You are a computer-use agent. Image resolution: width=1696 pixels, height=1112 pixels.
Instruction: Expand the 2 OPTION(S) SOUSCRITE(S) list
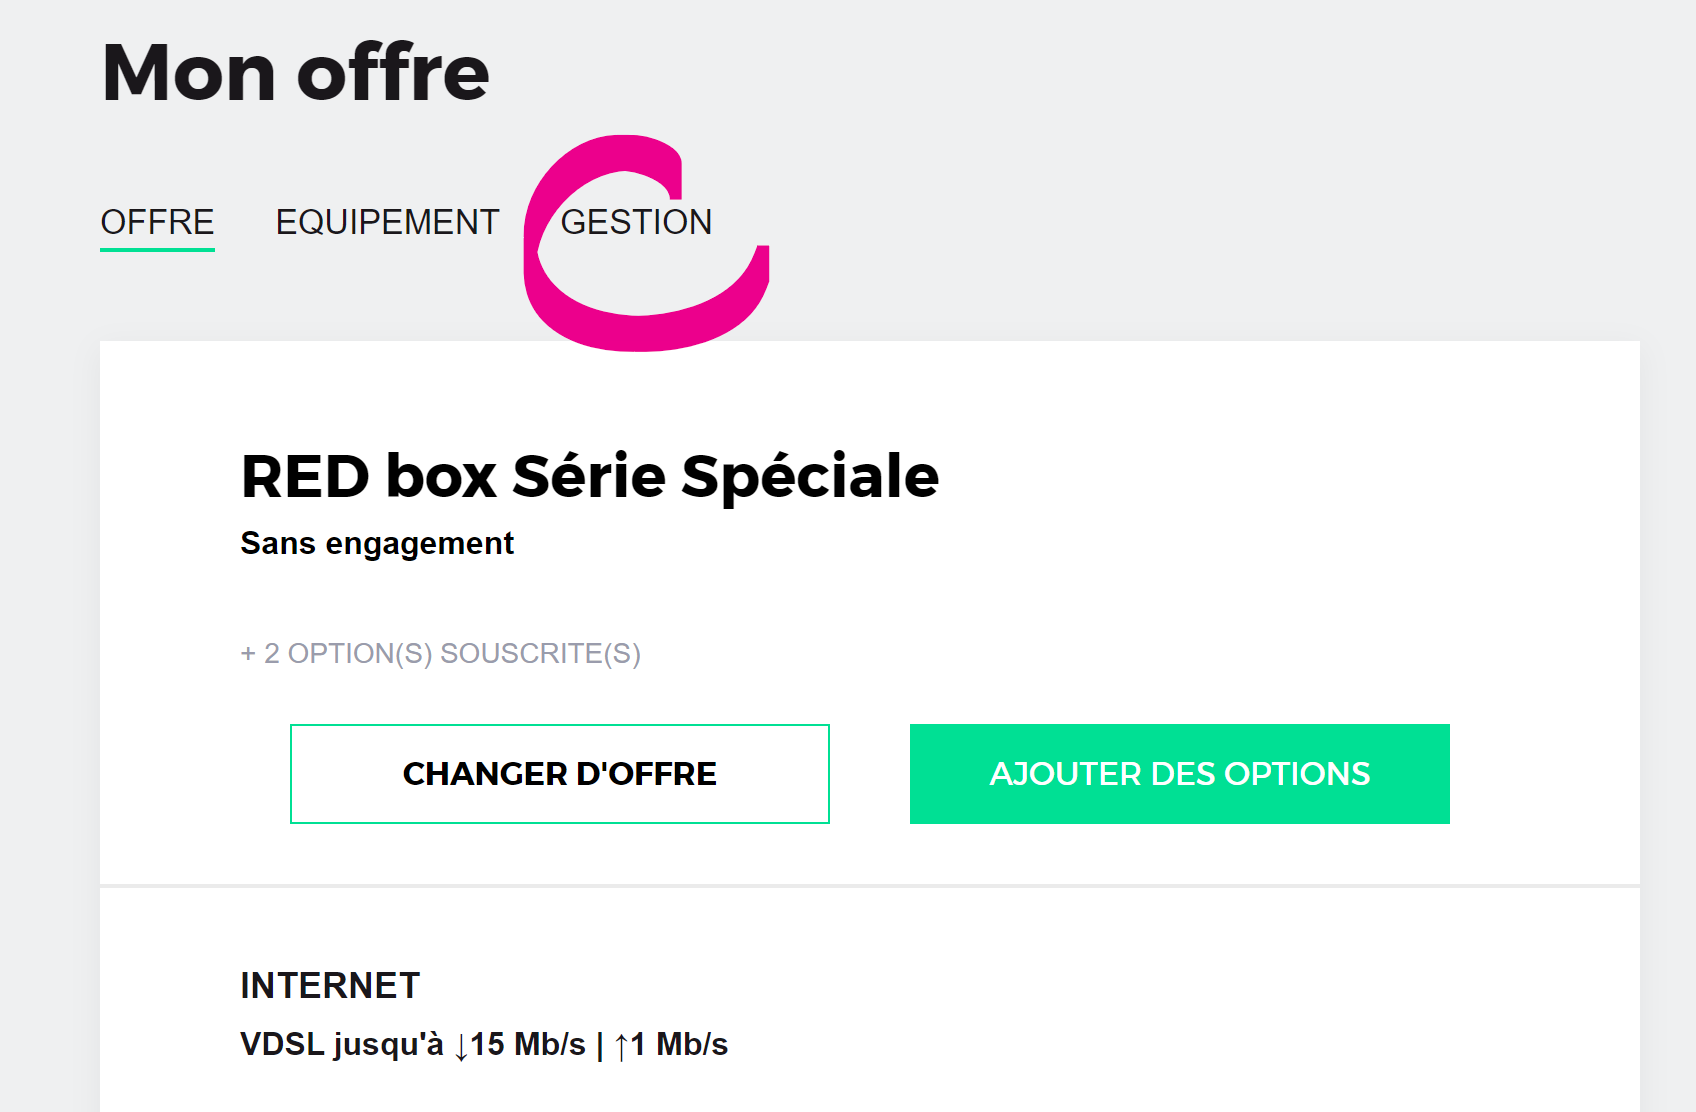tap(440, 654)
